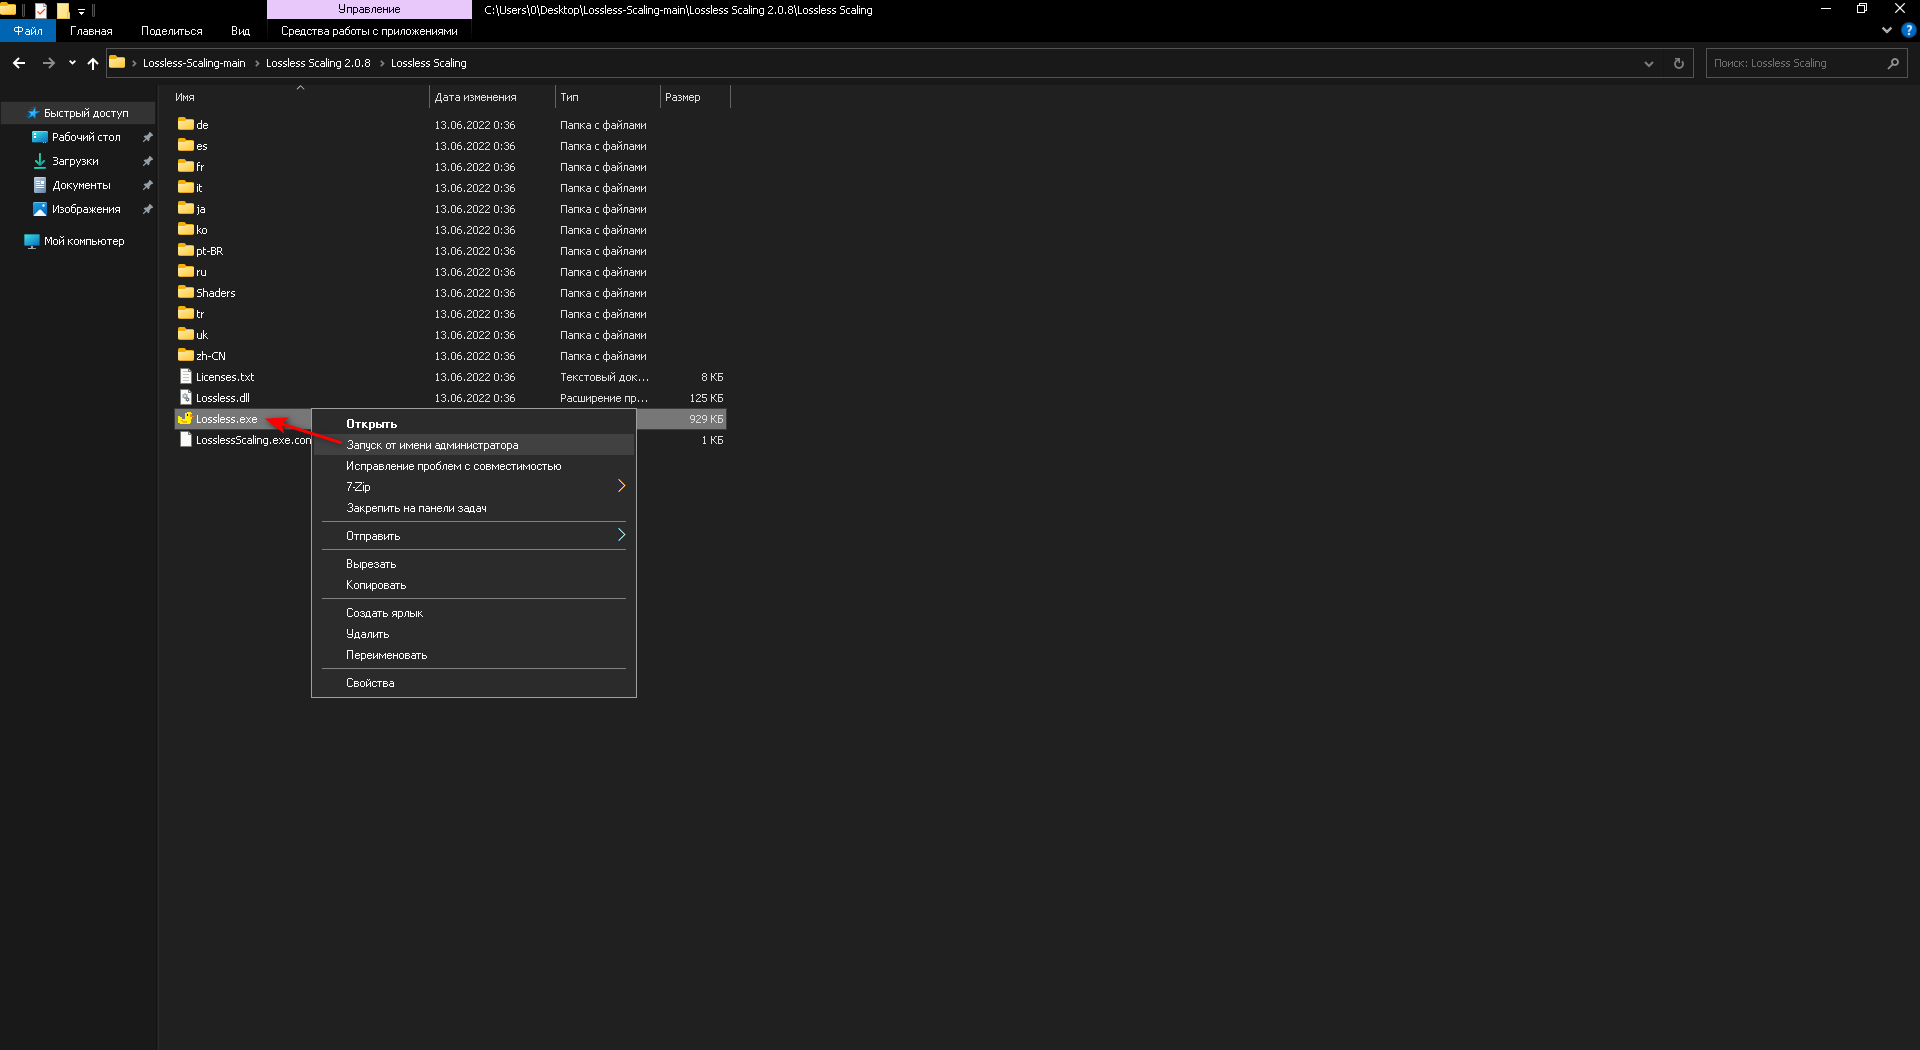Select the ko folder icon
The width and height of the screenshot is (1920, 1050).
[186, 229]
